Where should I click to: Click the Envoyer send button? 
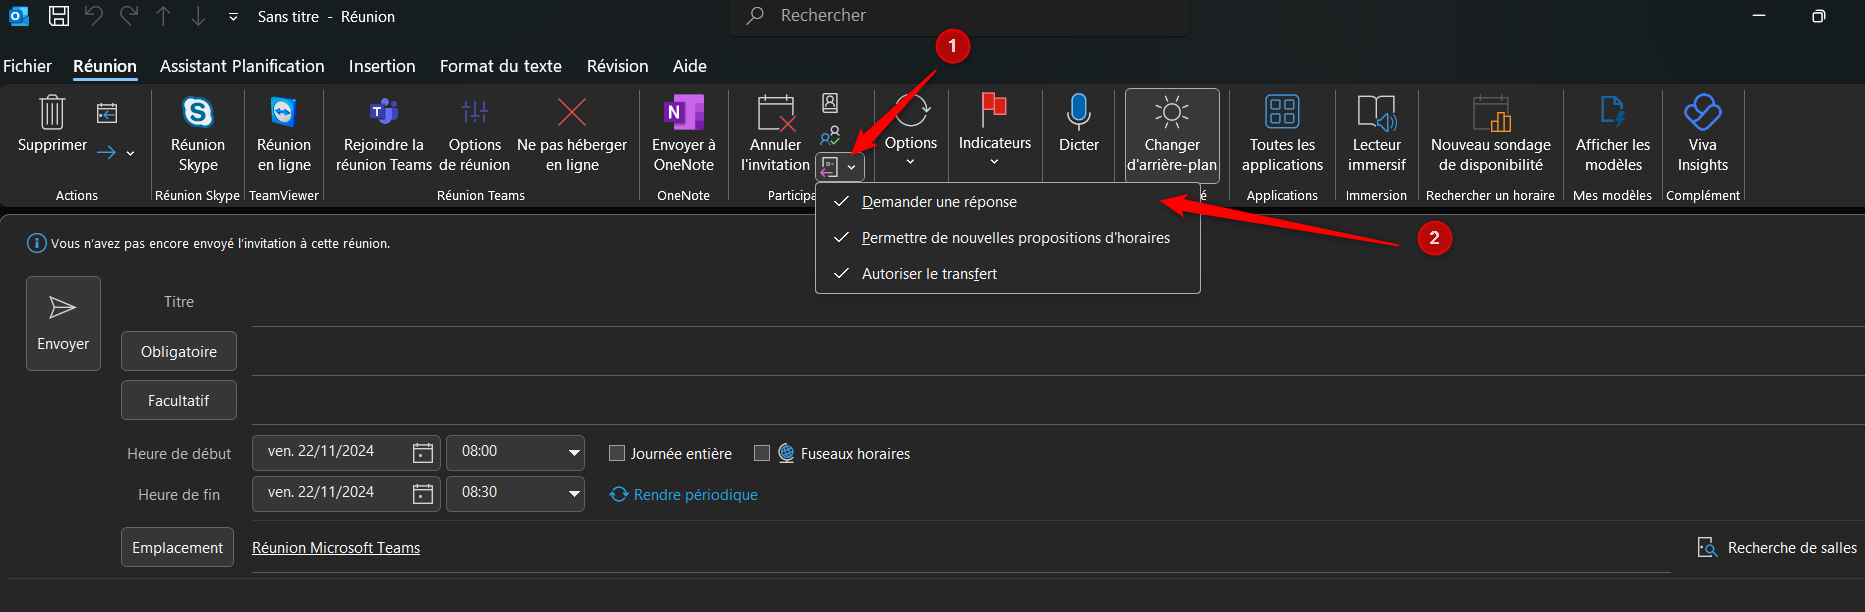coord(63,323)
